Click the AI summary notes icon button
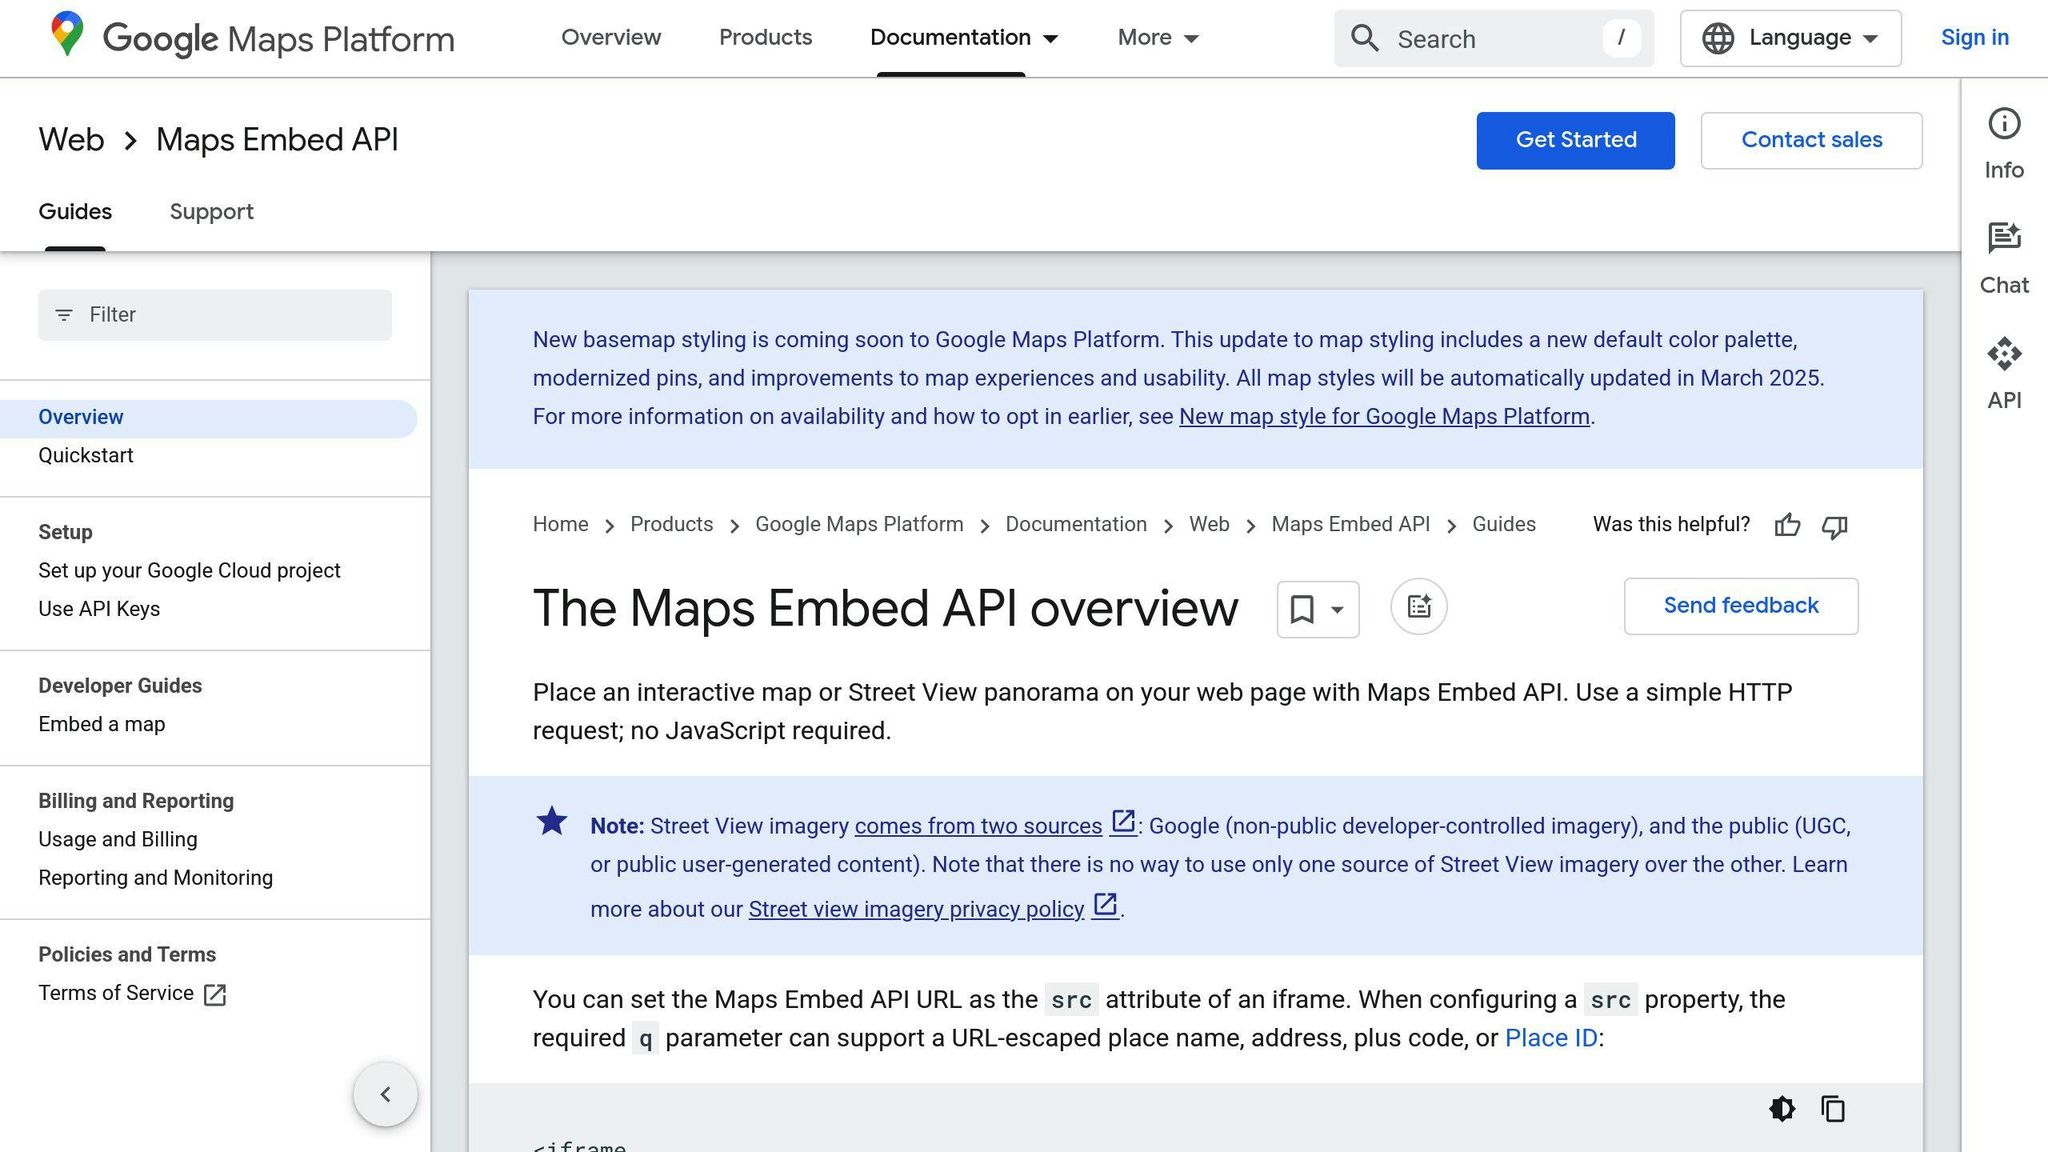2048x1152 pixels. click(x=1419, y=606)
